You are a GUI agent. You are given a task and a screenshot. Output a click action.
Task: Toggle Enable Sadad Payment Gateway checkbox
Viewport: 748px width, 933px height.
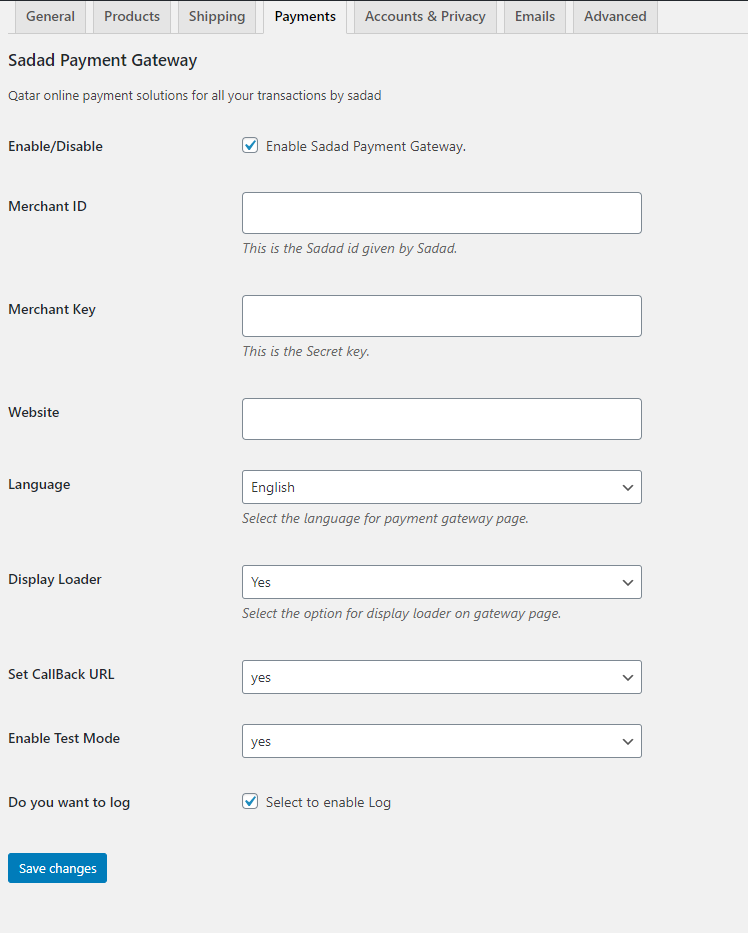tap(250, 146)
